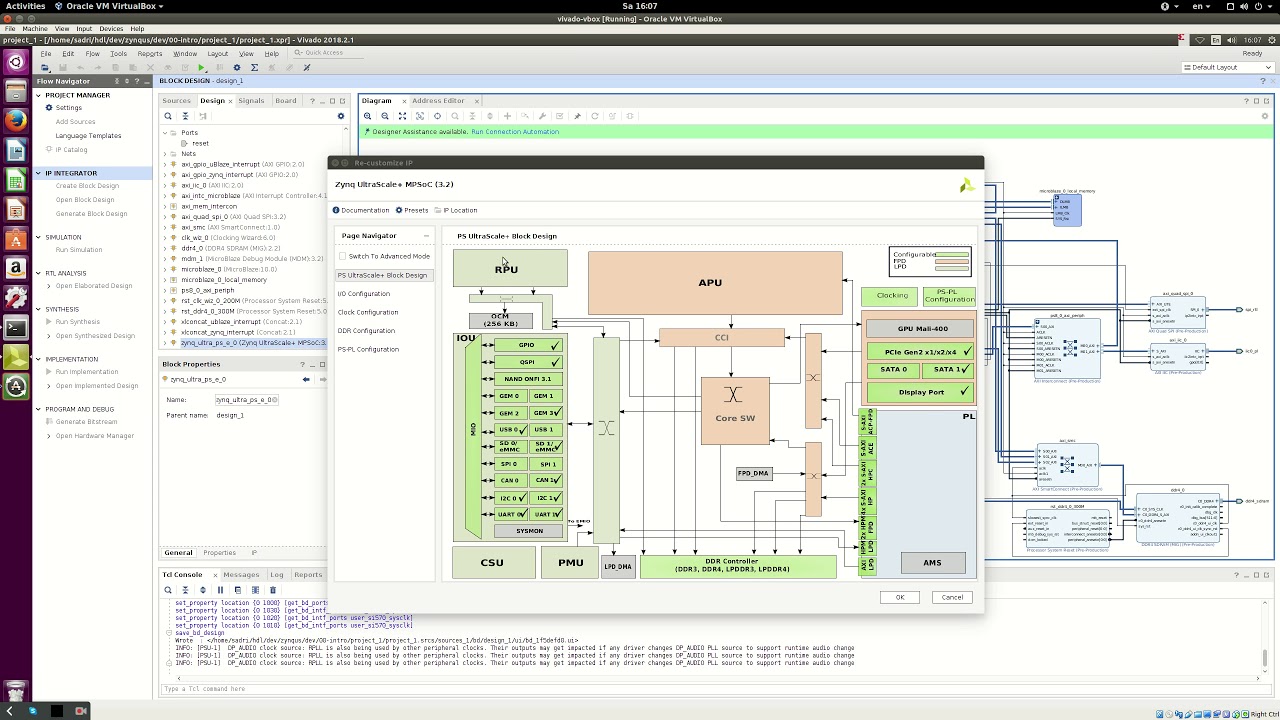This screenshot has height=720, width=1280.
Task: Click the Name field in Block Properties
Action: click(246, 400)
